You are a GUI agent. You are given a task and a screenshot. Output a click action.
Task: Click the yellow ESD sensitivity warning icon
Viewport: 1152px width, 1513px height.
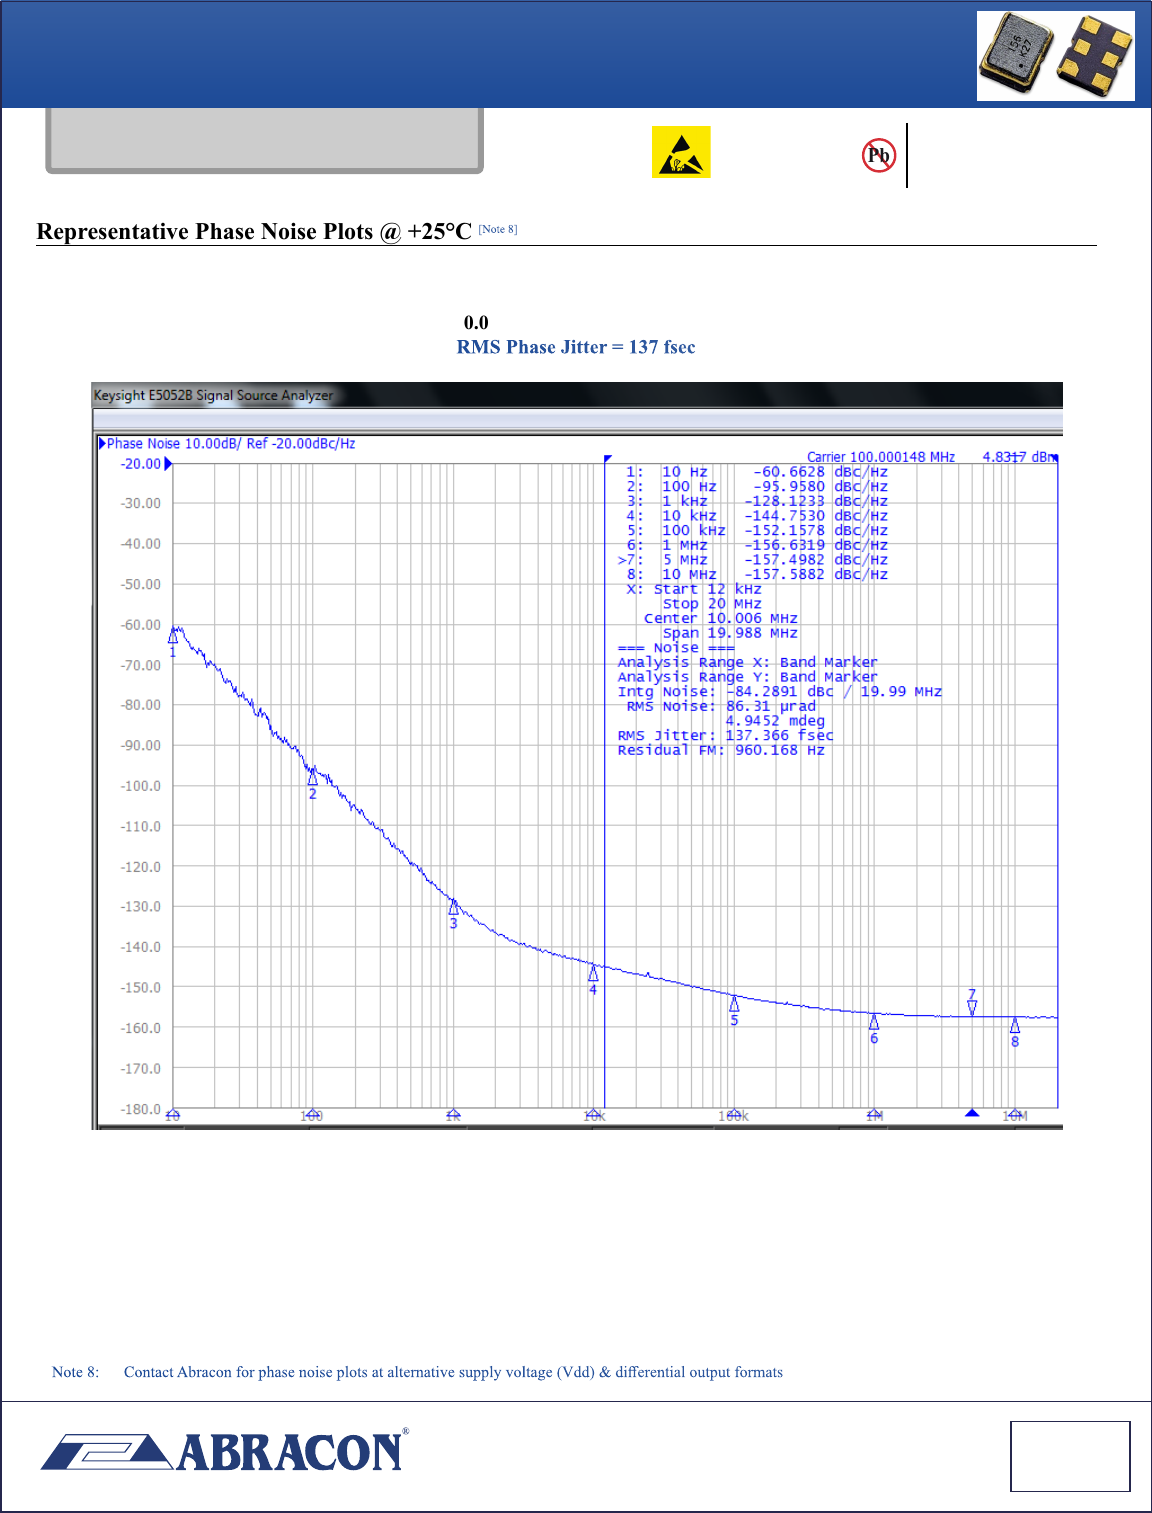click(x=681, y=152)
